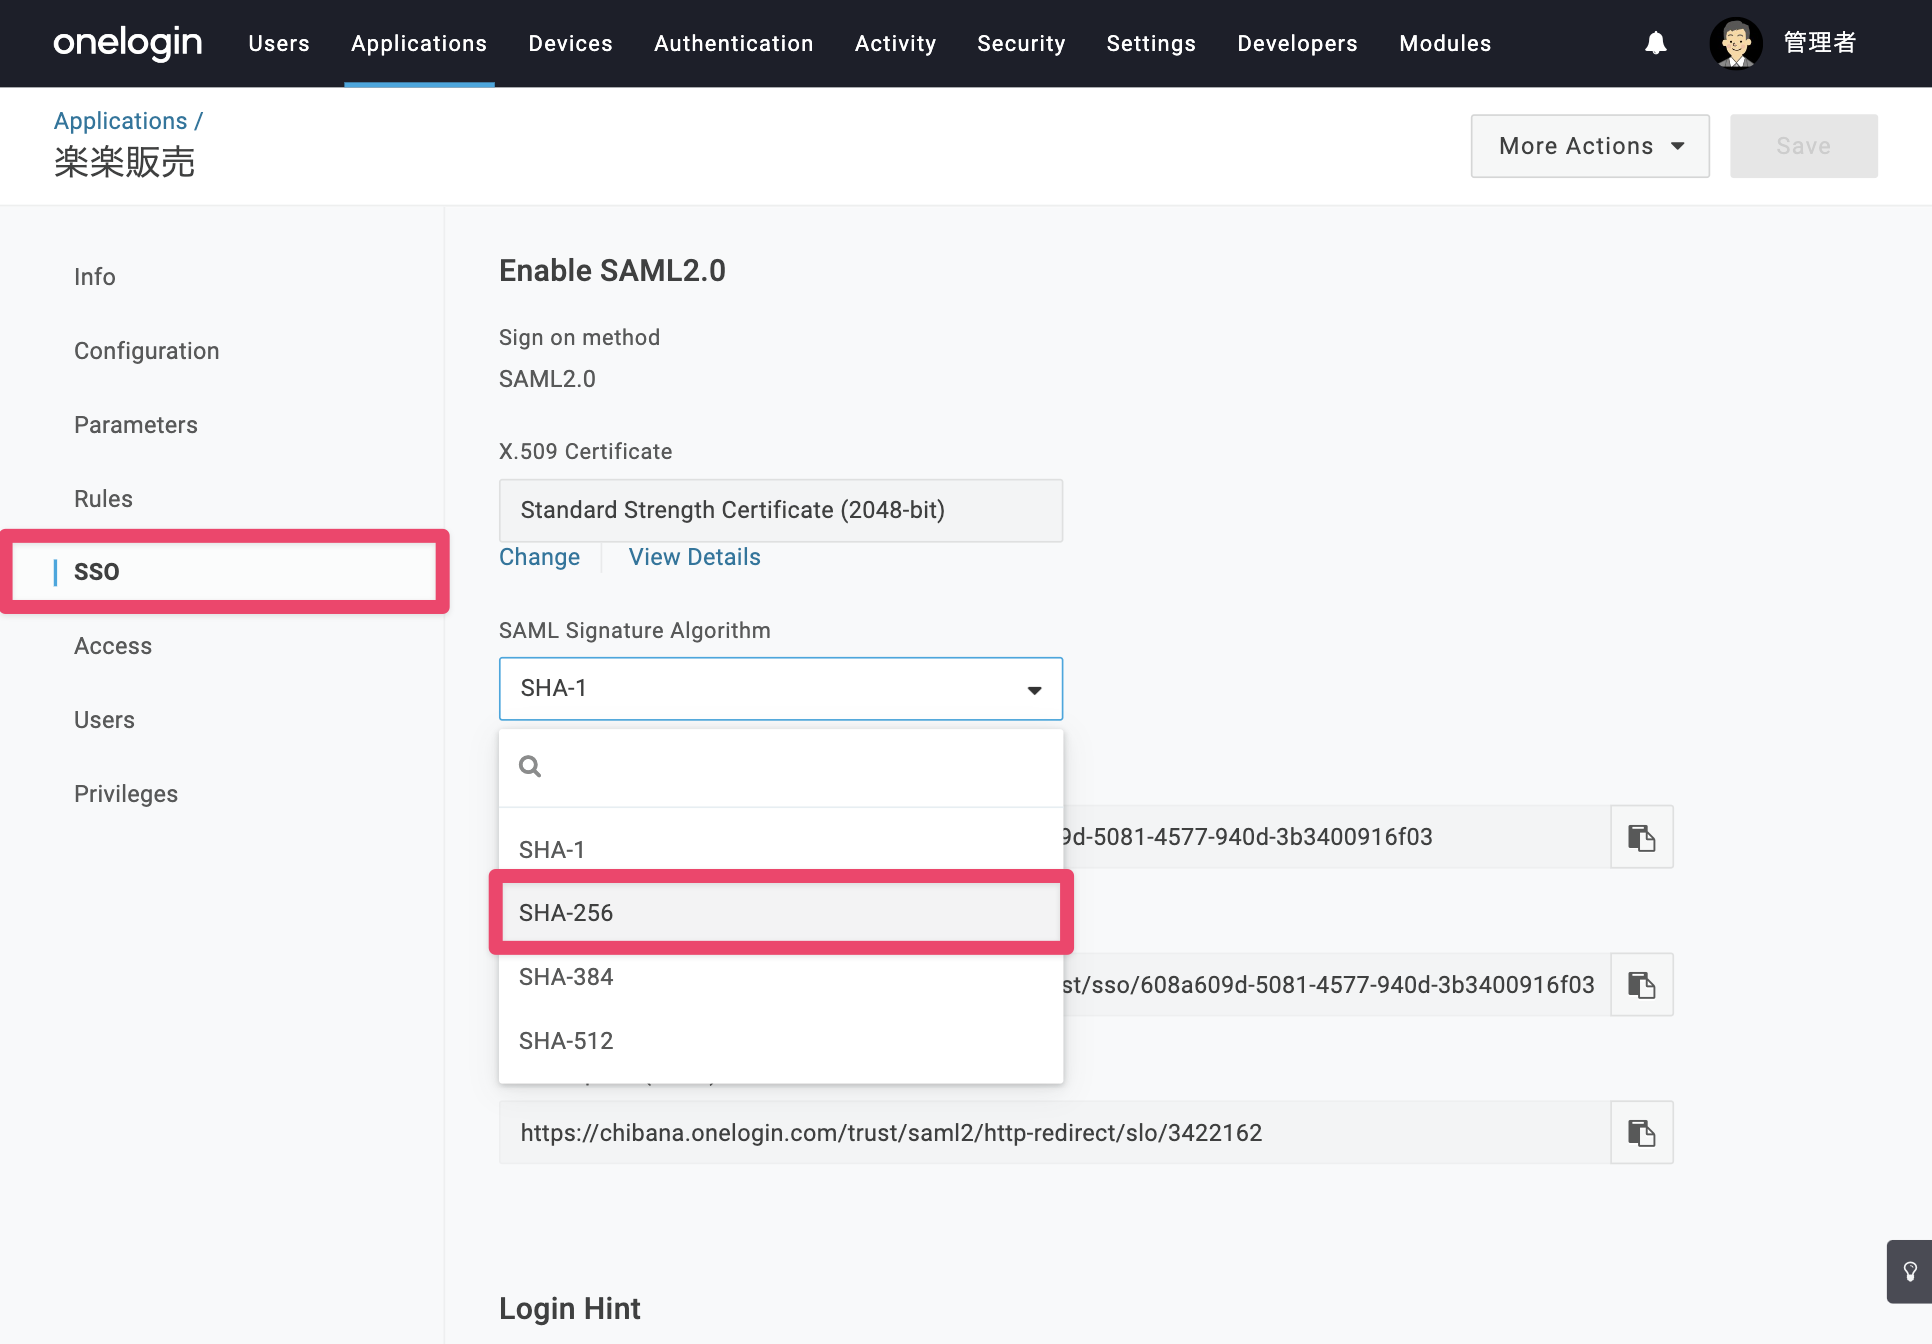Click the admin user avatar

[x=1735, y=43]
